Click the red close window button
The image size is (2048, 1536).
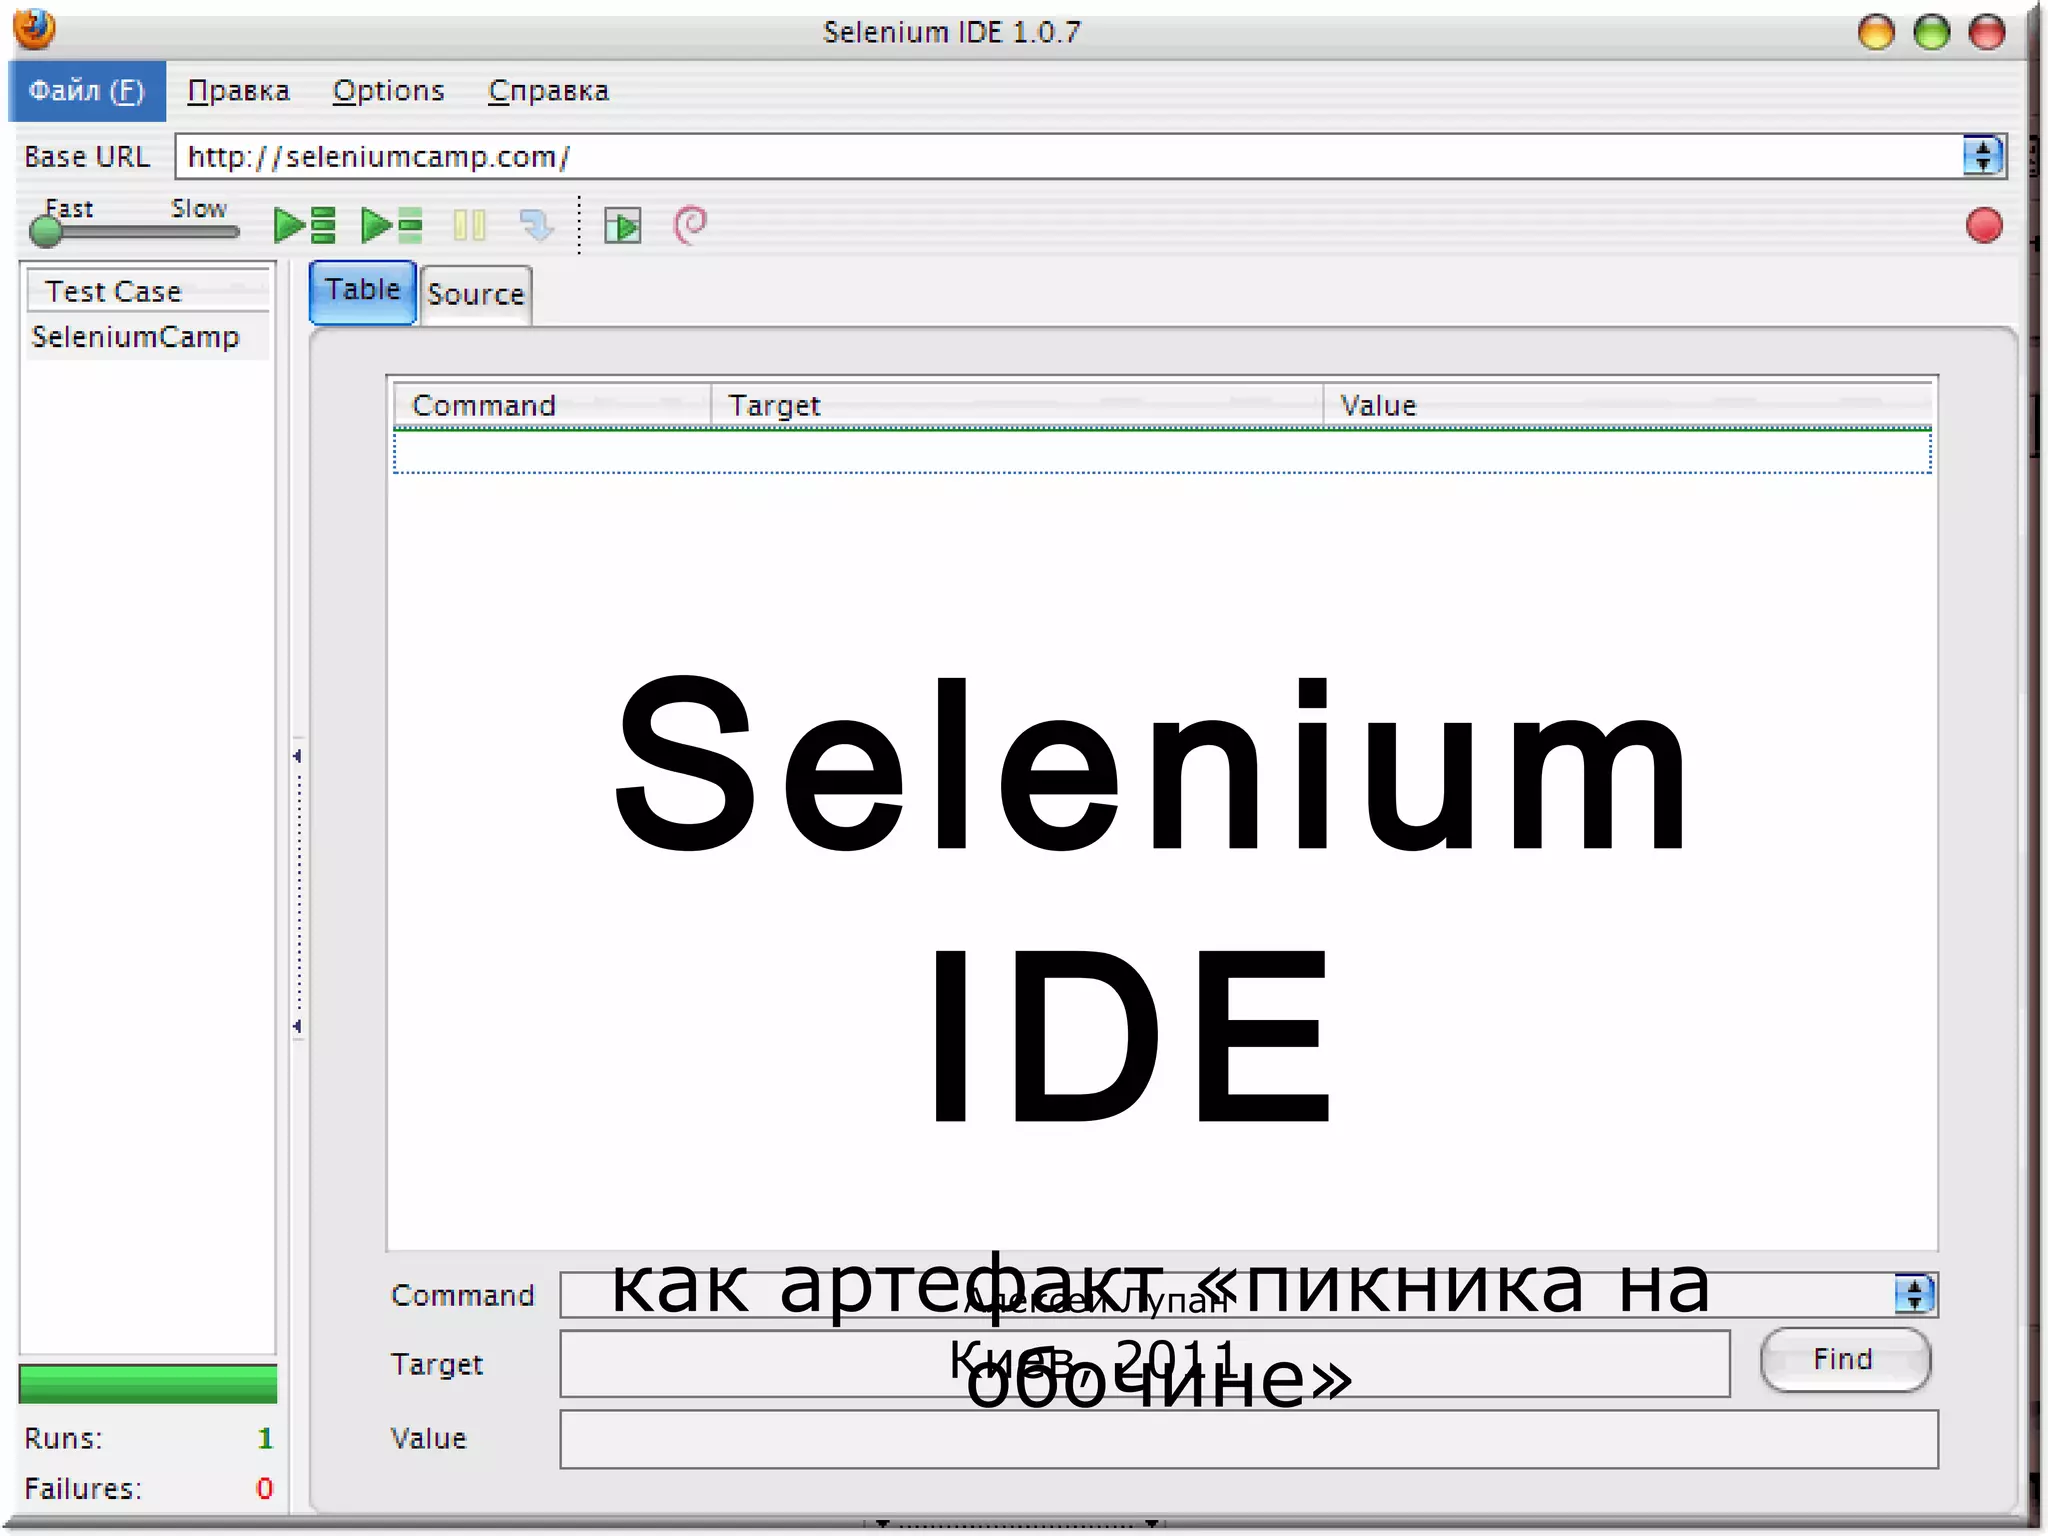pos(1987,32)
